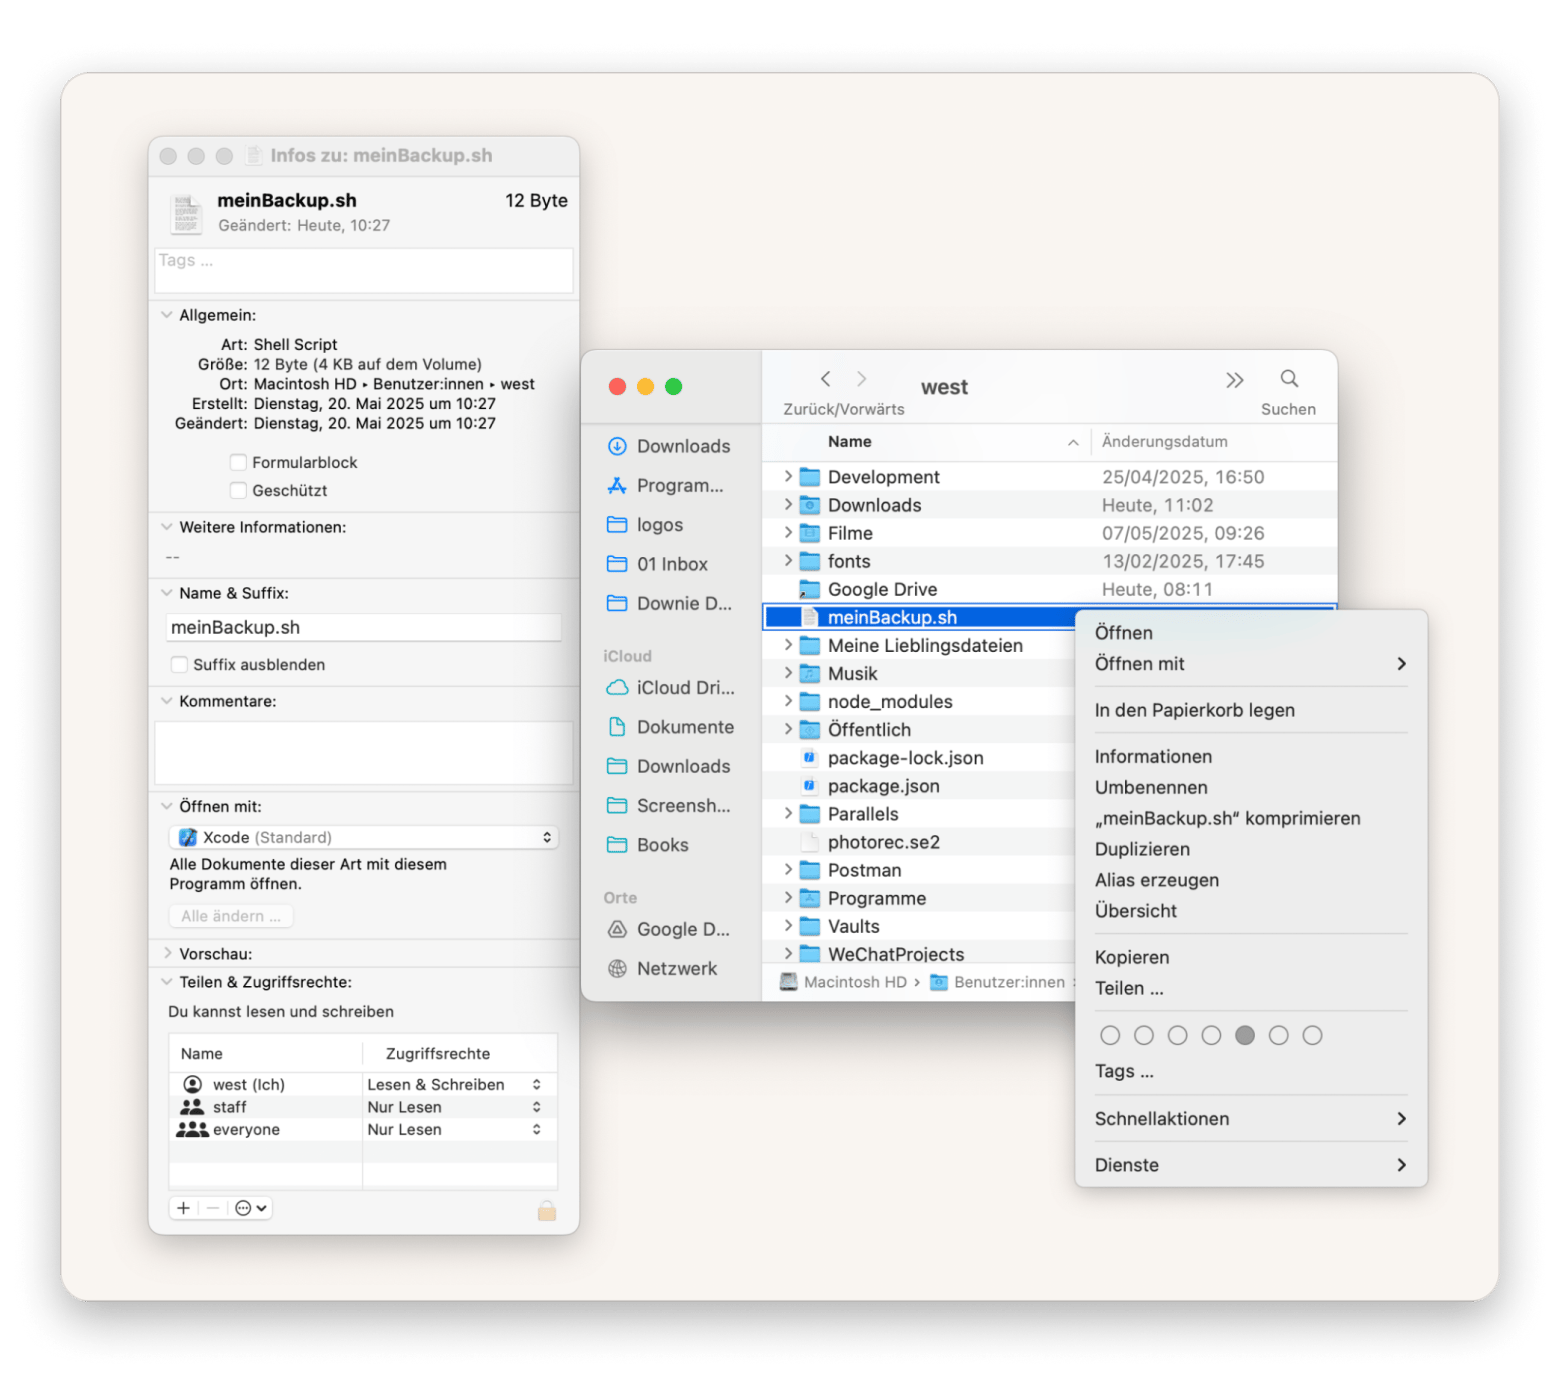Choose Umbenennen from the context menu

pyautogui.click(x=1151, y=787)
